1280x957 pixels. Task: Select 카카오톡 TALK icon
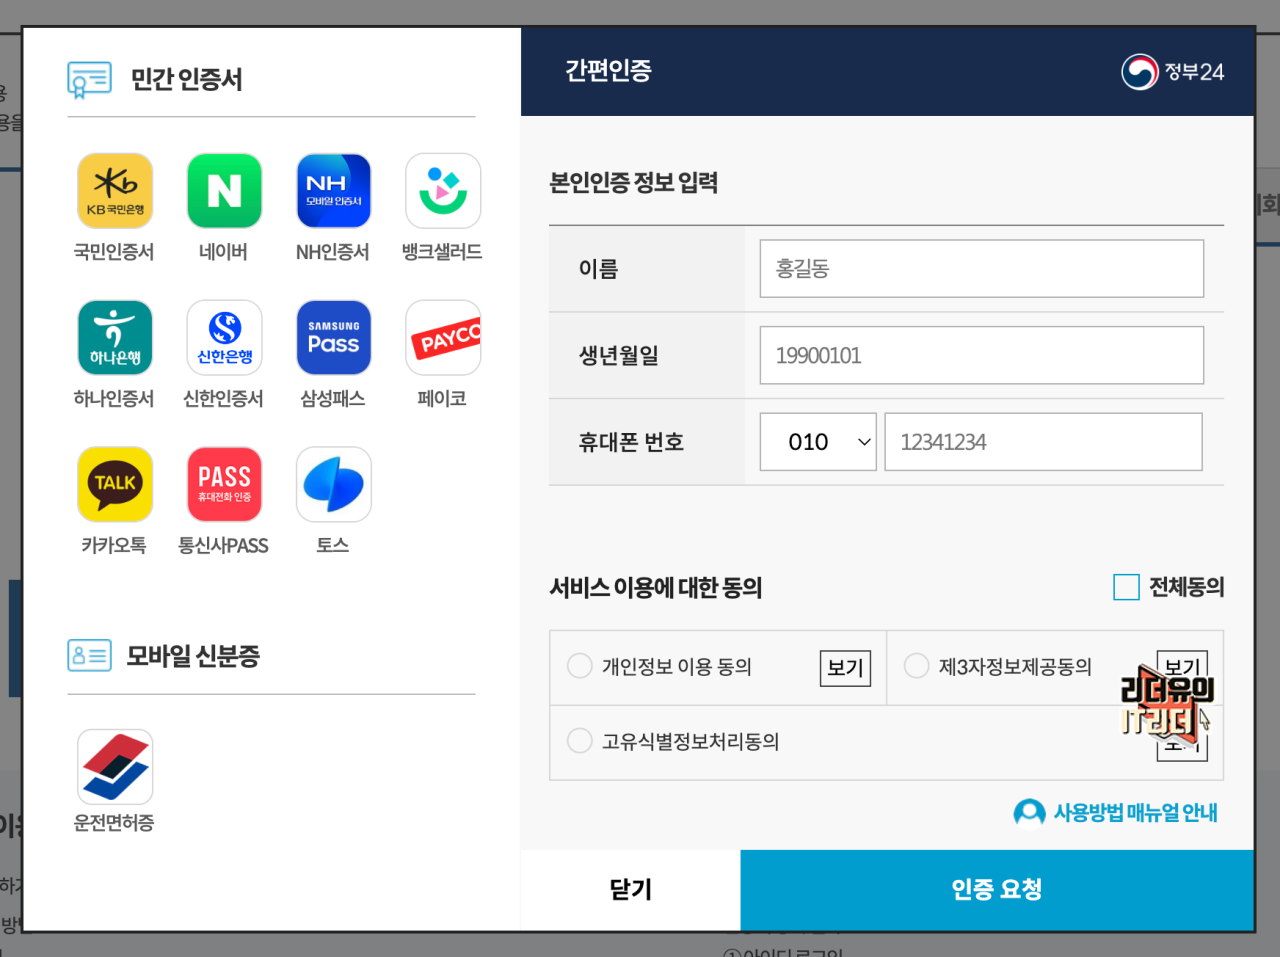coord(115,484)
